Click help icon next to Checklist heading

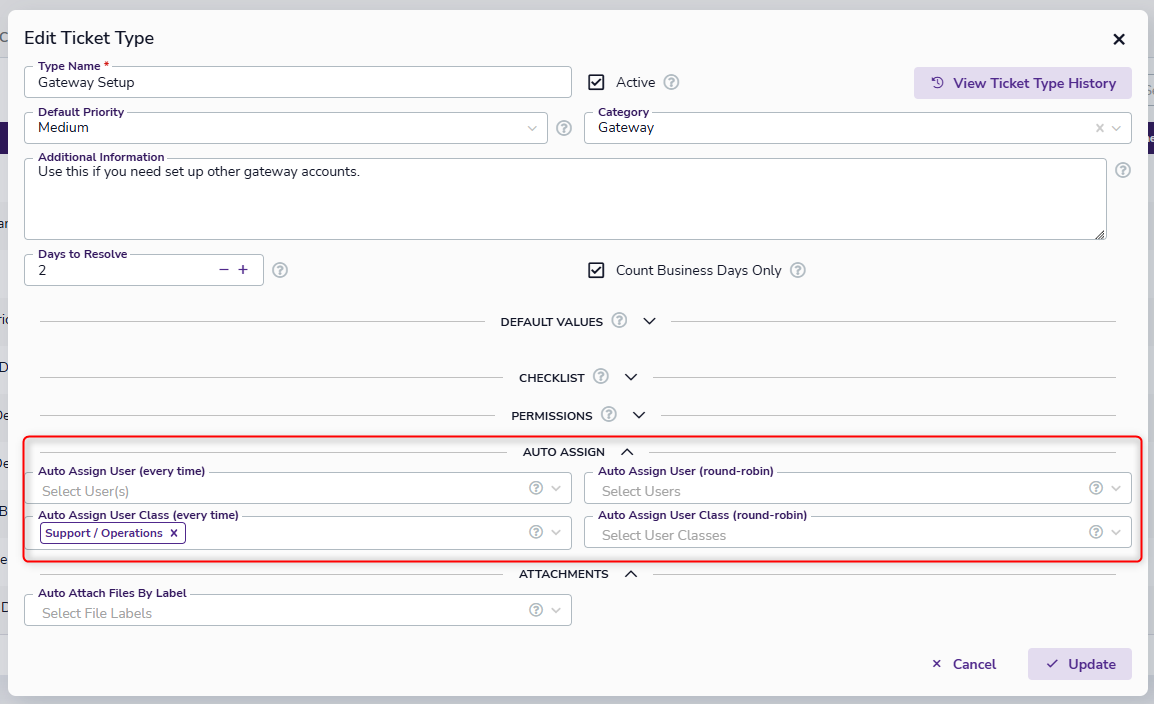pos(601,377)
